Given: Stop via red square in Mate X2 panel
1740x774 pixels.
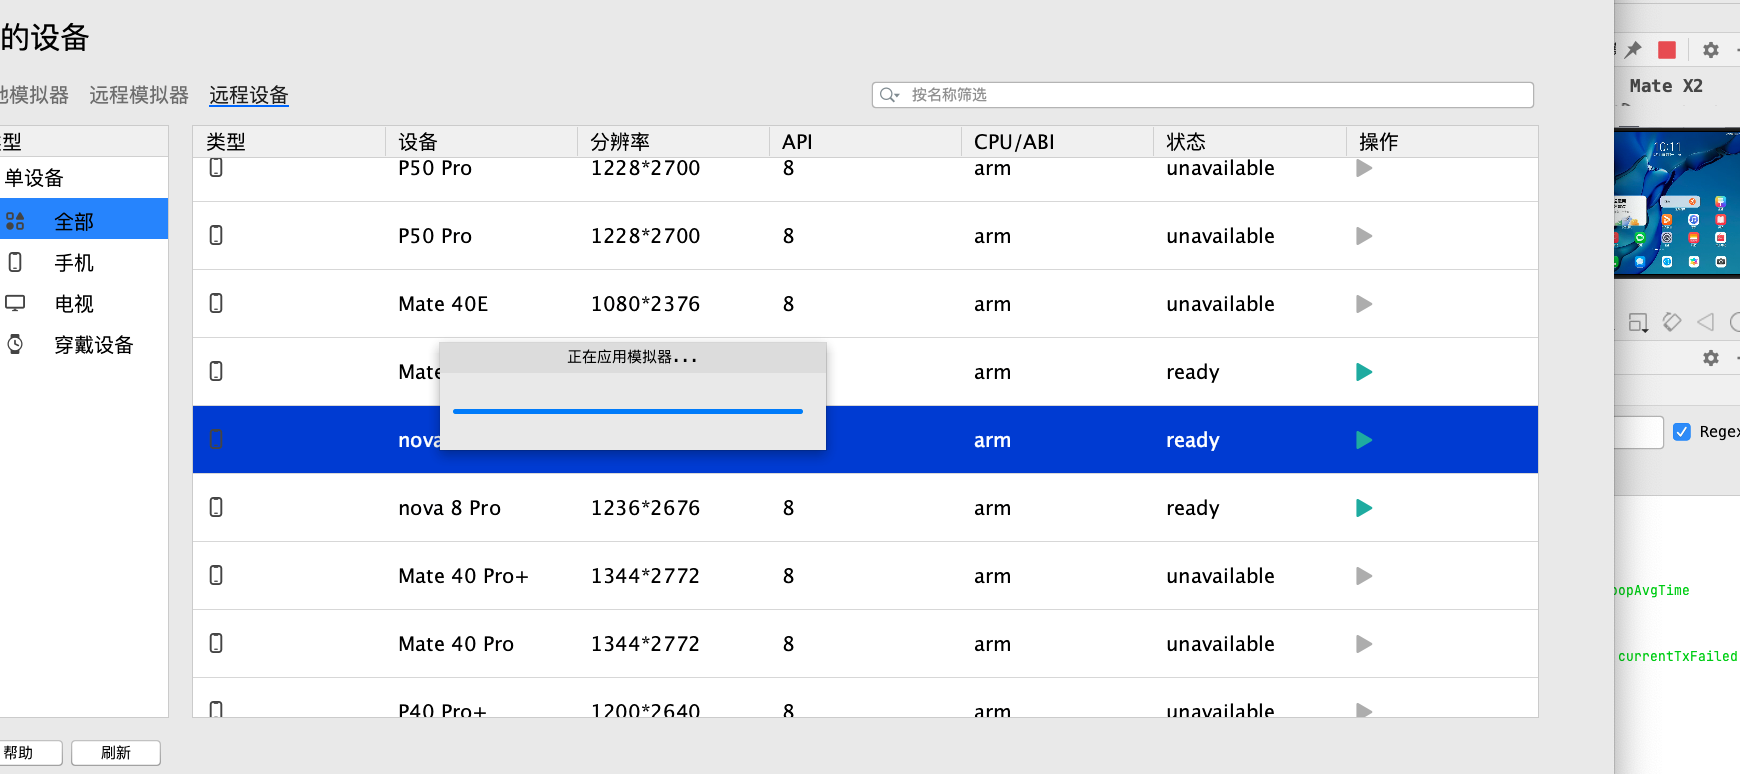Looking at the screenshot, I should (x=1667, y=50).
